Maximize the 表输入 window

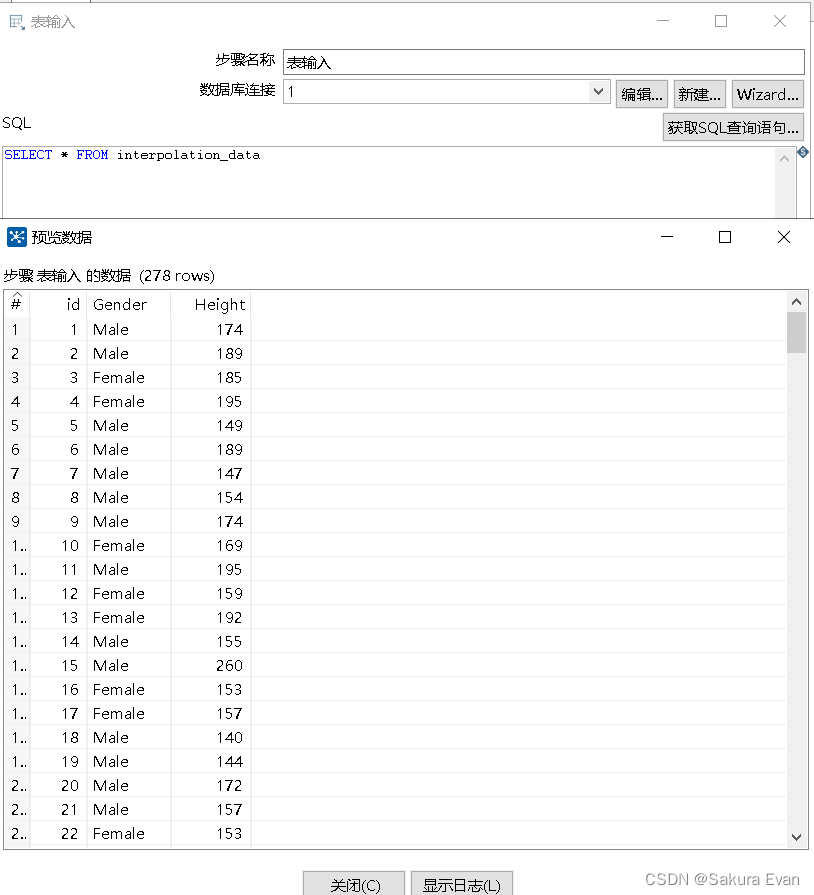tap(721, 21)
